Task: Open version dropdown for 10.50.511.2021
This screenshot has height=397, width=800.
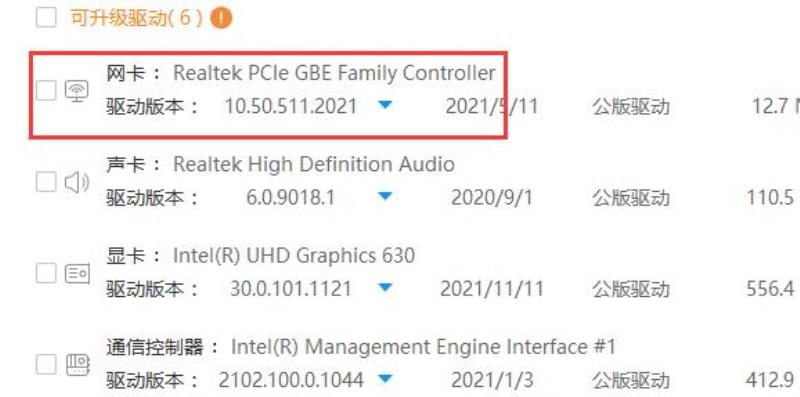Action: point(385,105)
